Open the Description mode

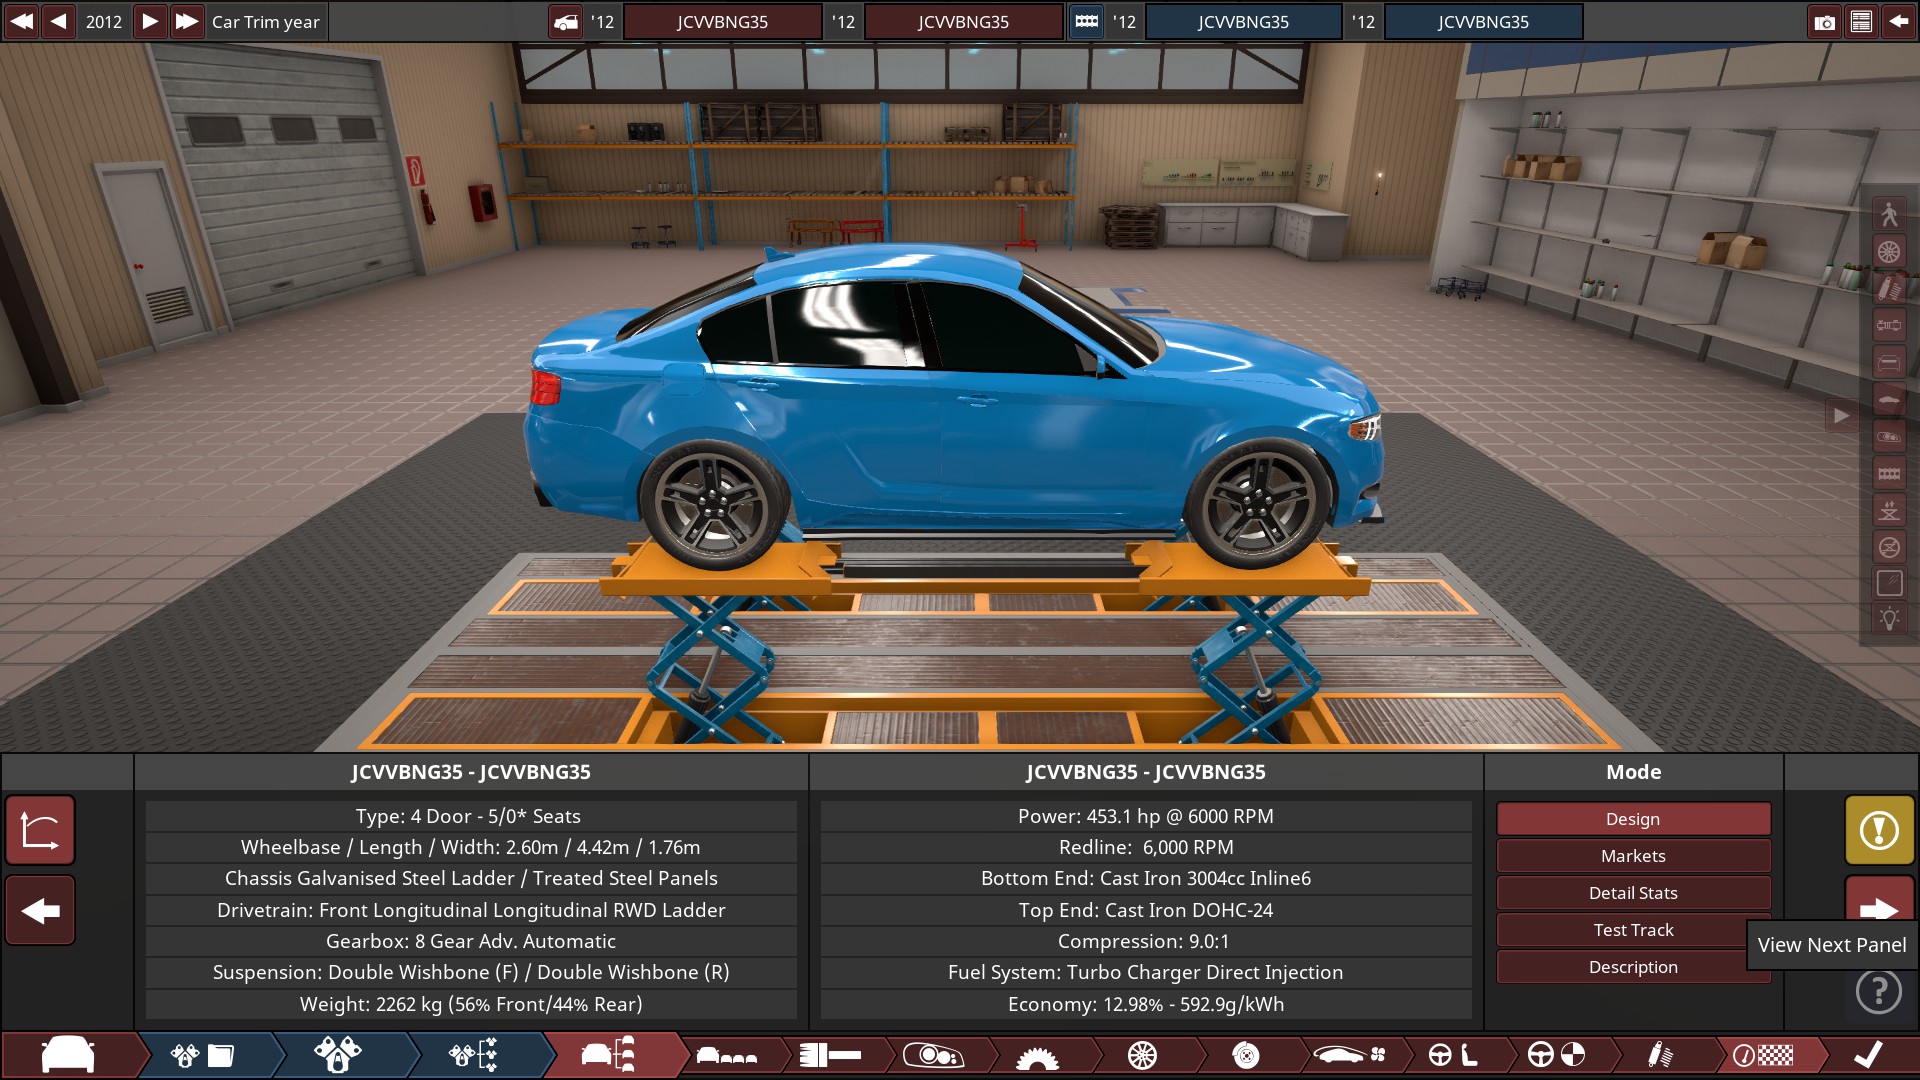(1633, 967)
